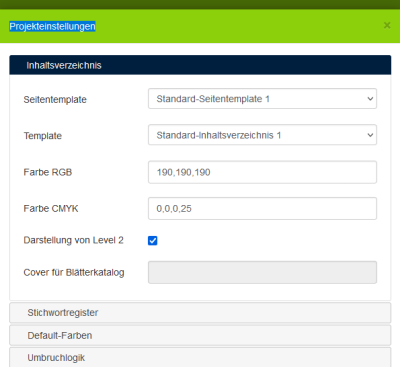Click the Farbe RGB label

coord(48,172)
